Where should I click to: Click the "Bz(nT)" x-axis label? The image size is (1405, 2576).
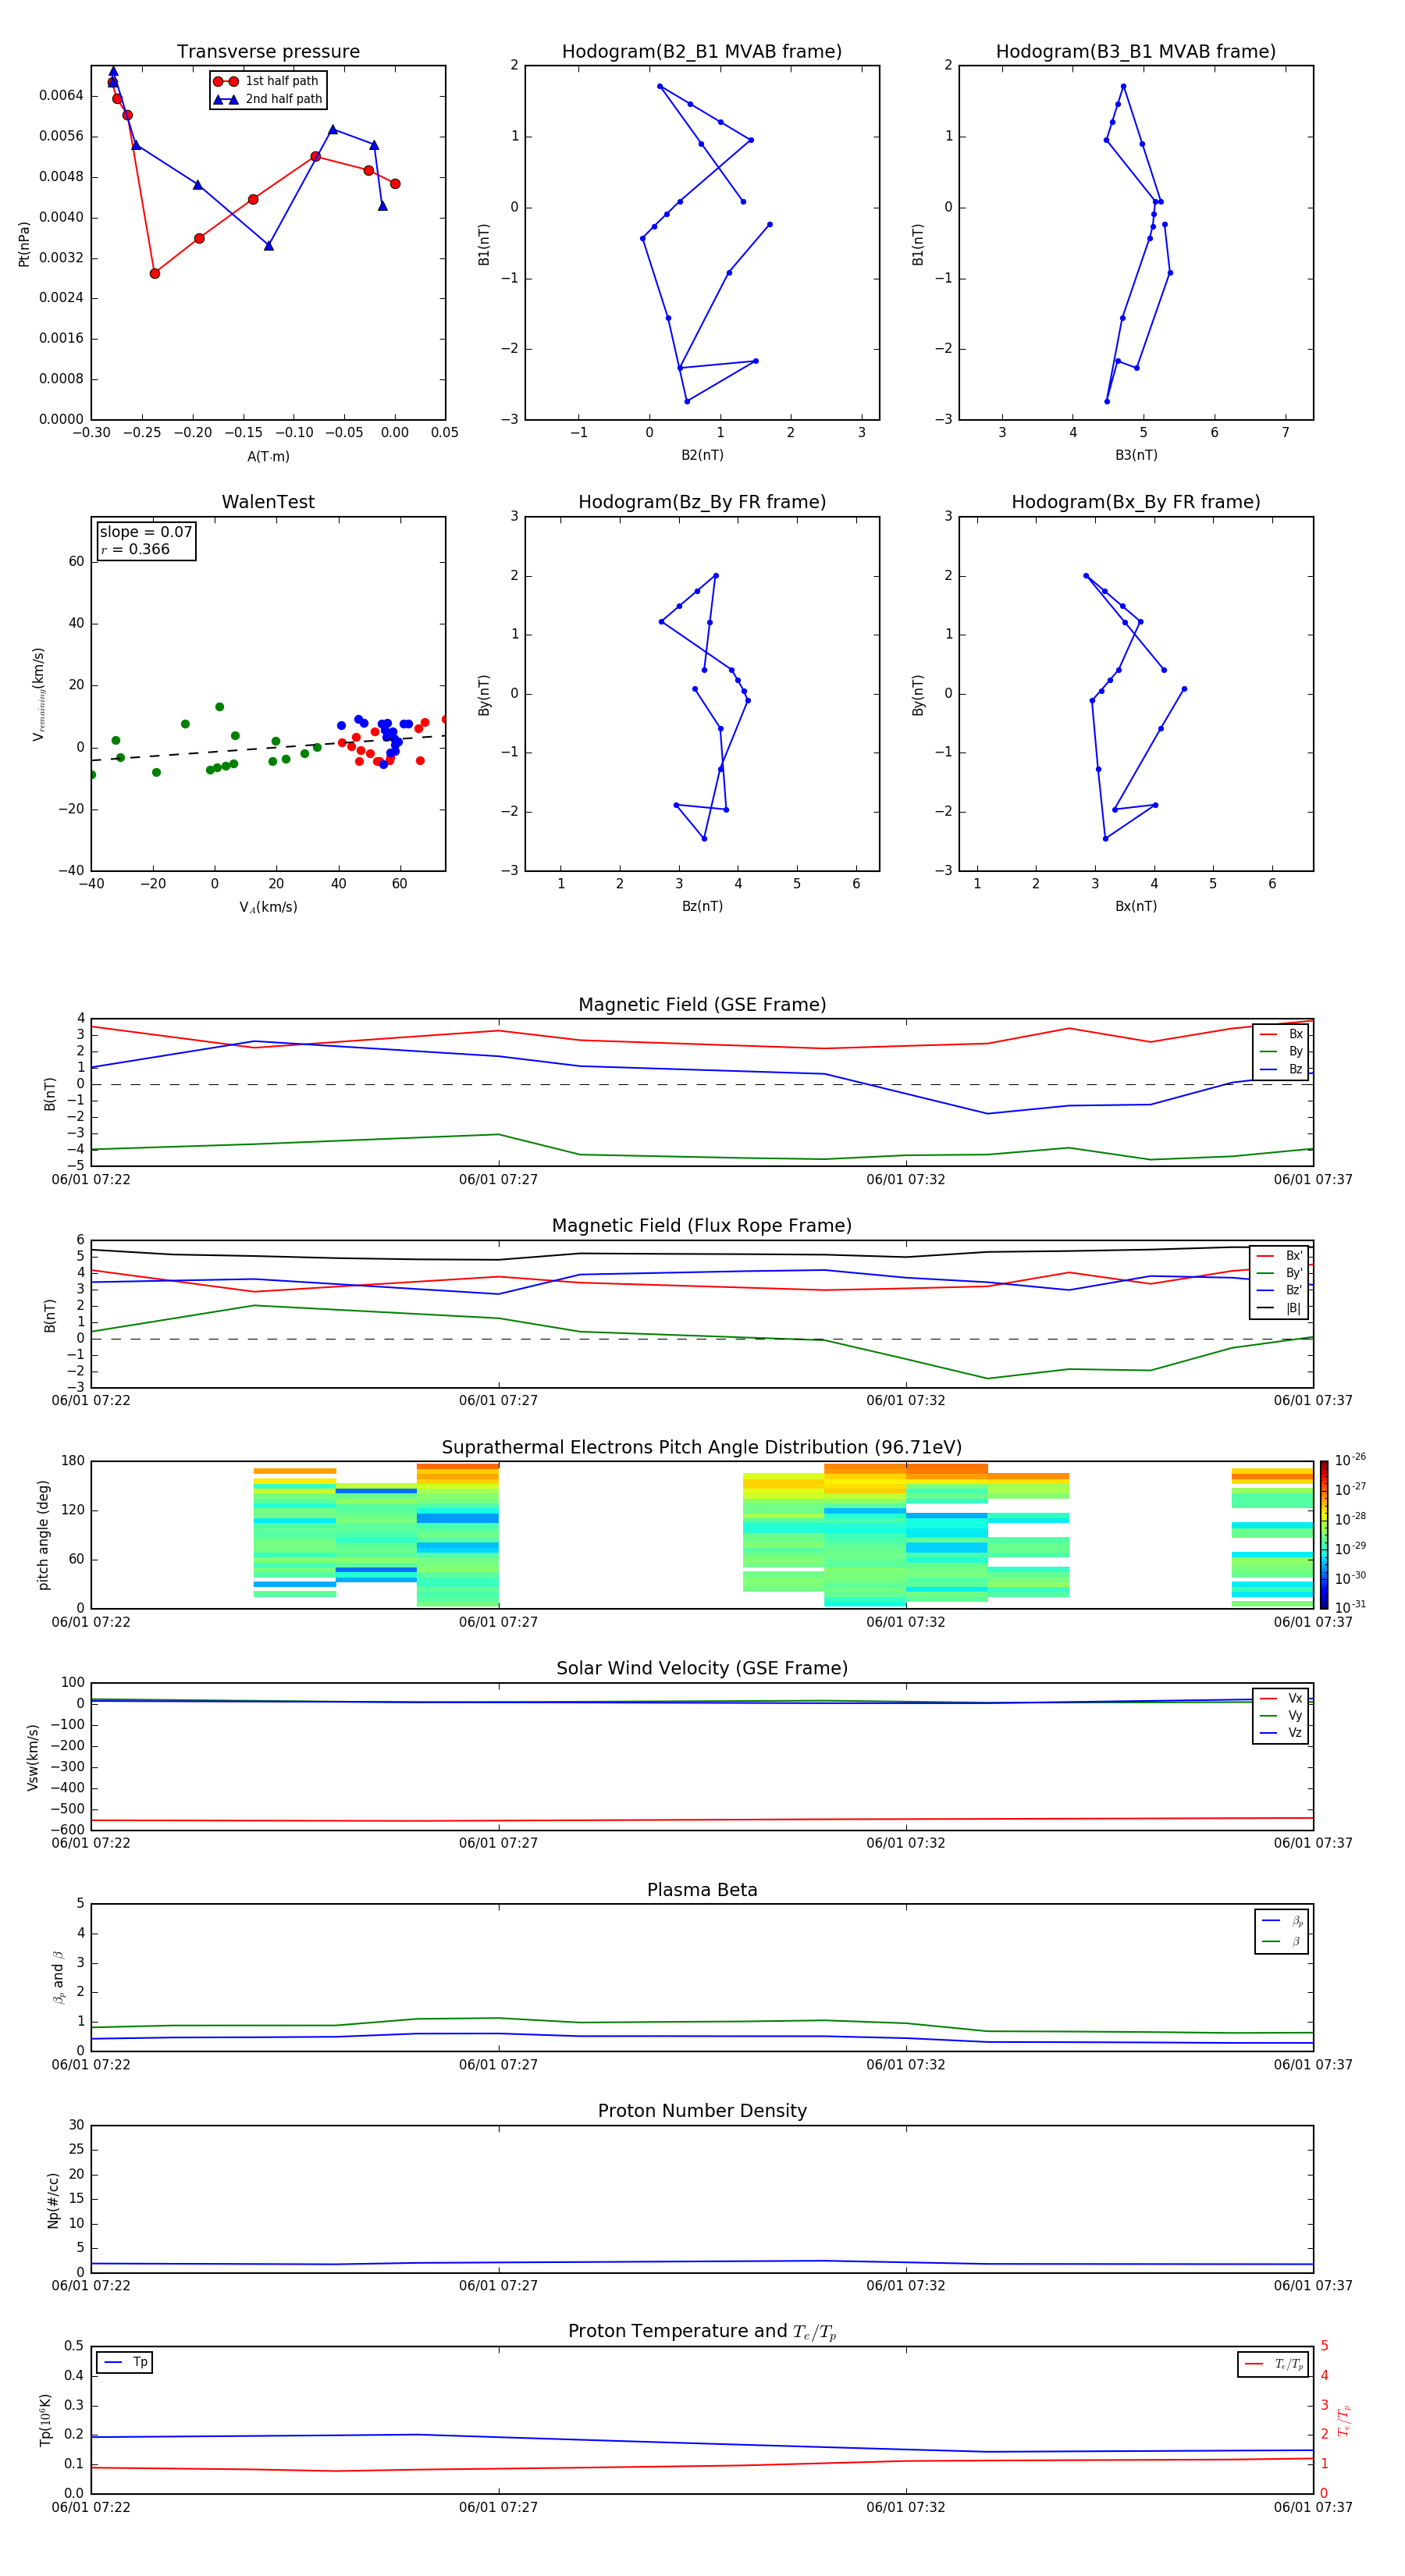[x=702, y=906]
